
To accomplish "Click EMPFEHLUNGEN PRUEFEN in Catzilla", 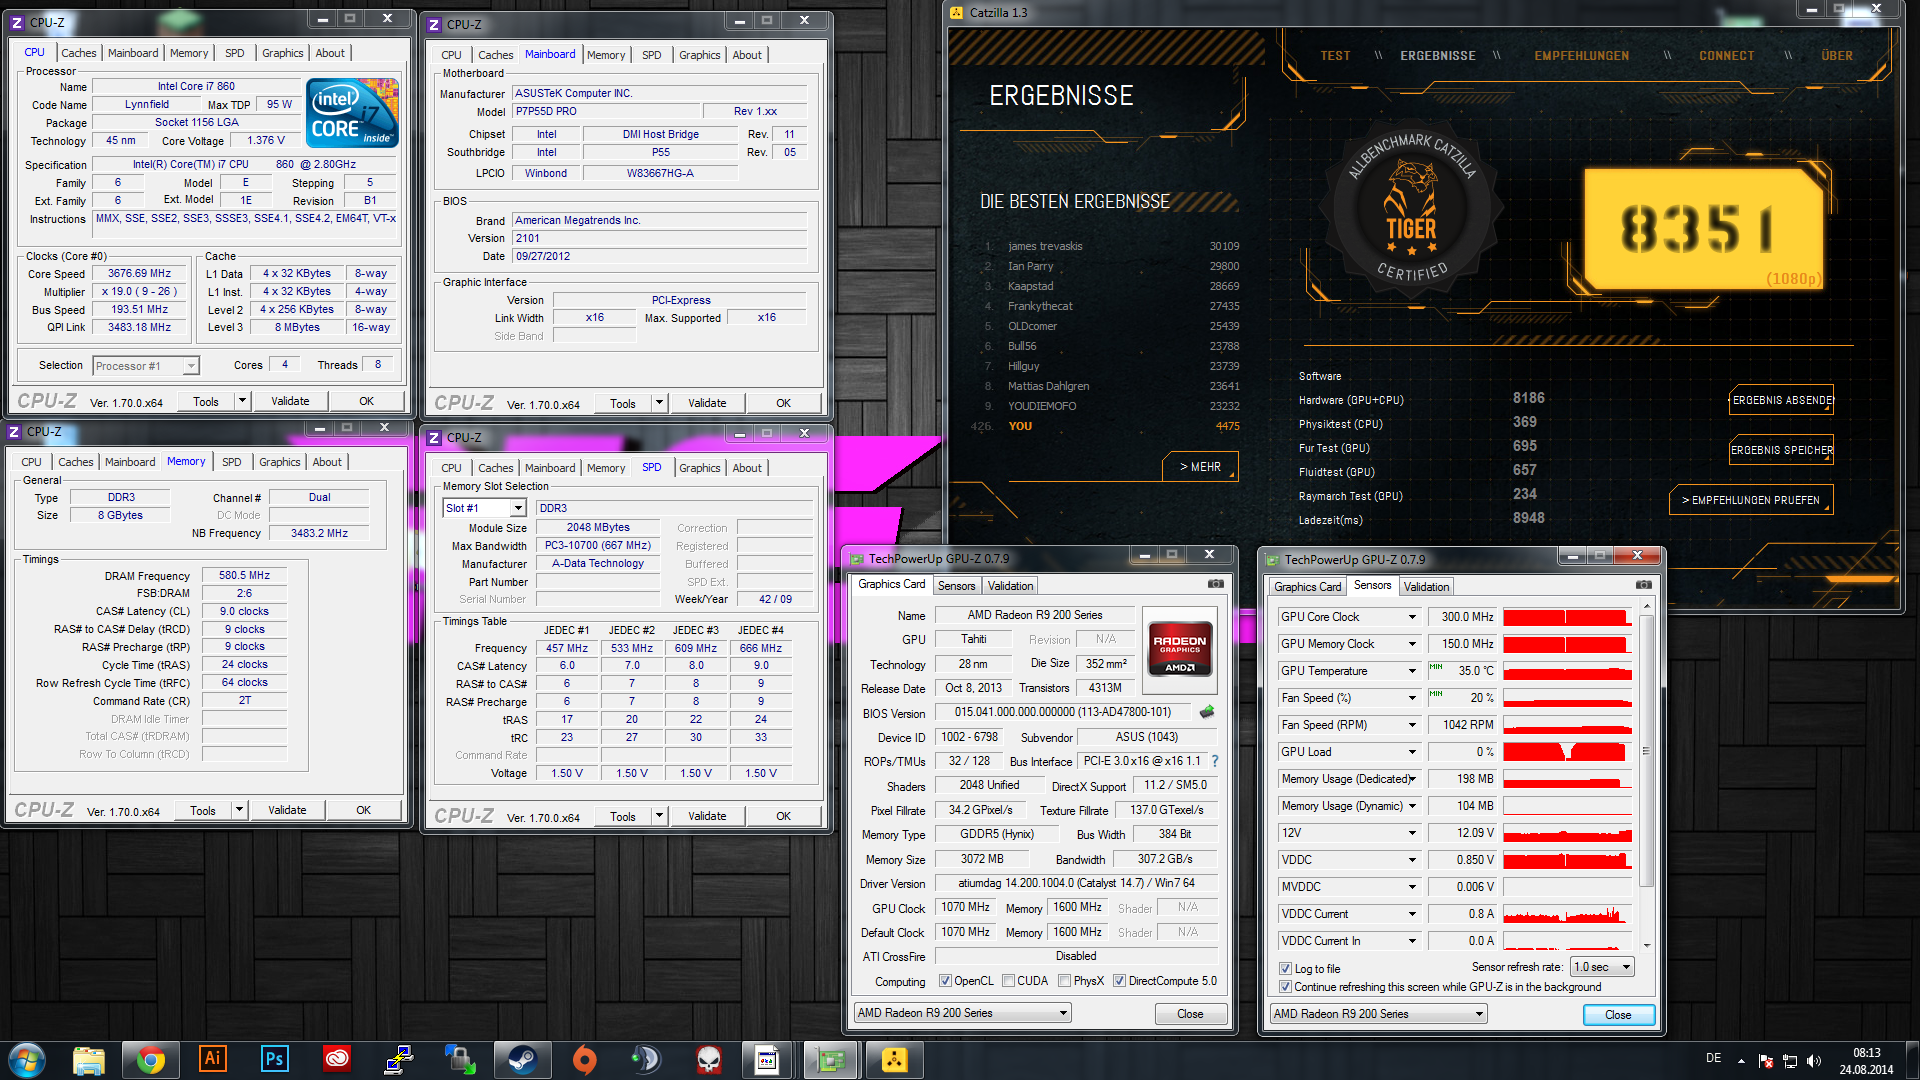I will point(1751,500).
